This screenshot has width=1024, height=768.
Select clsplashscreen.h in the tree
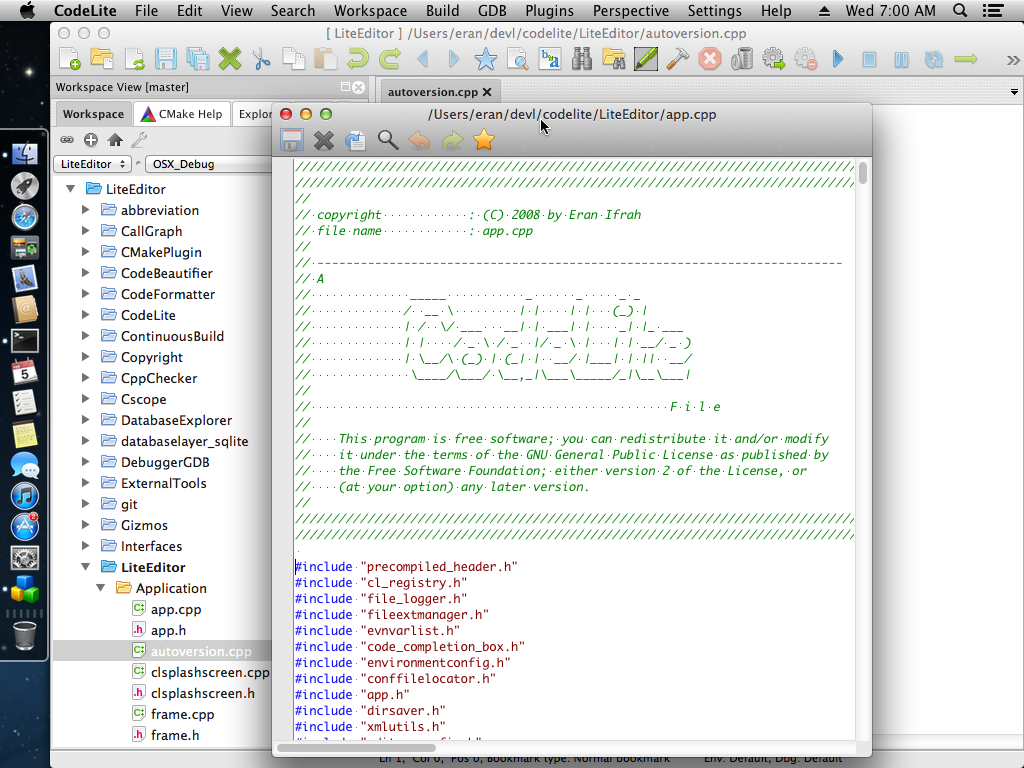pos(202,693)
